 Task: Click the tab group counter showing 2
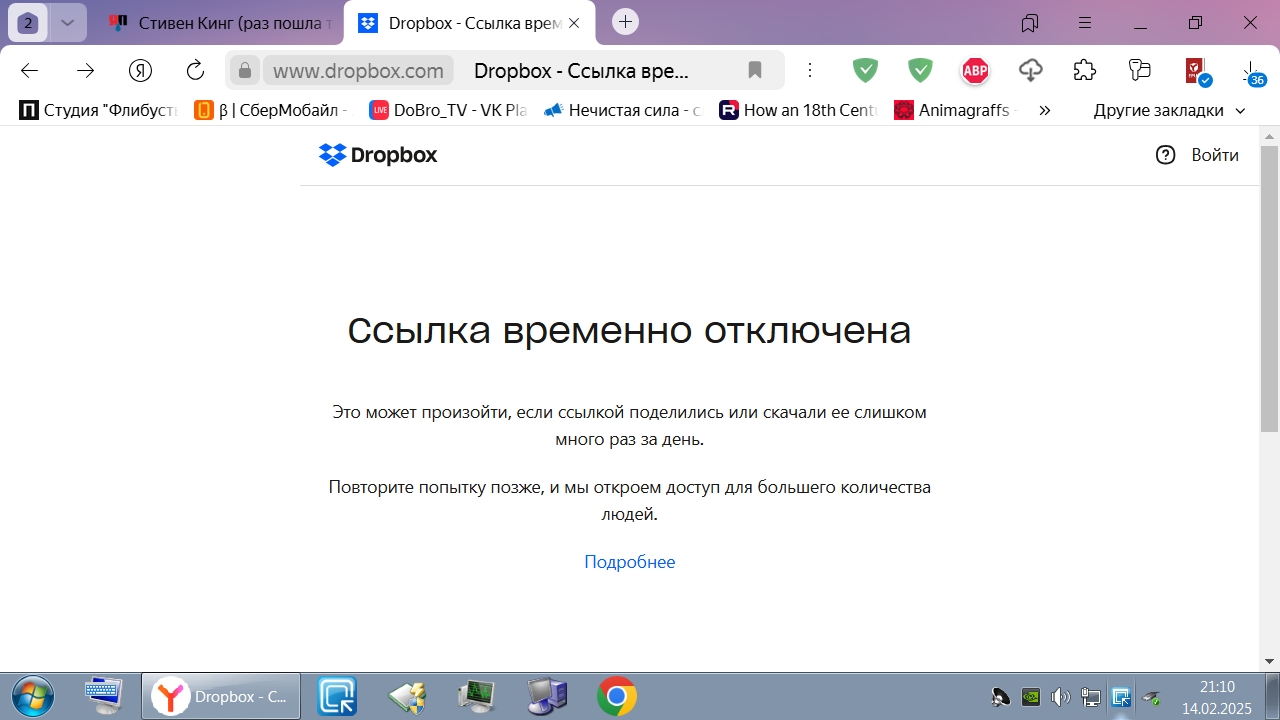click(x=28, y=22)
